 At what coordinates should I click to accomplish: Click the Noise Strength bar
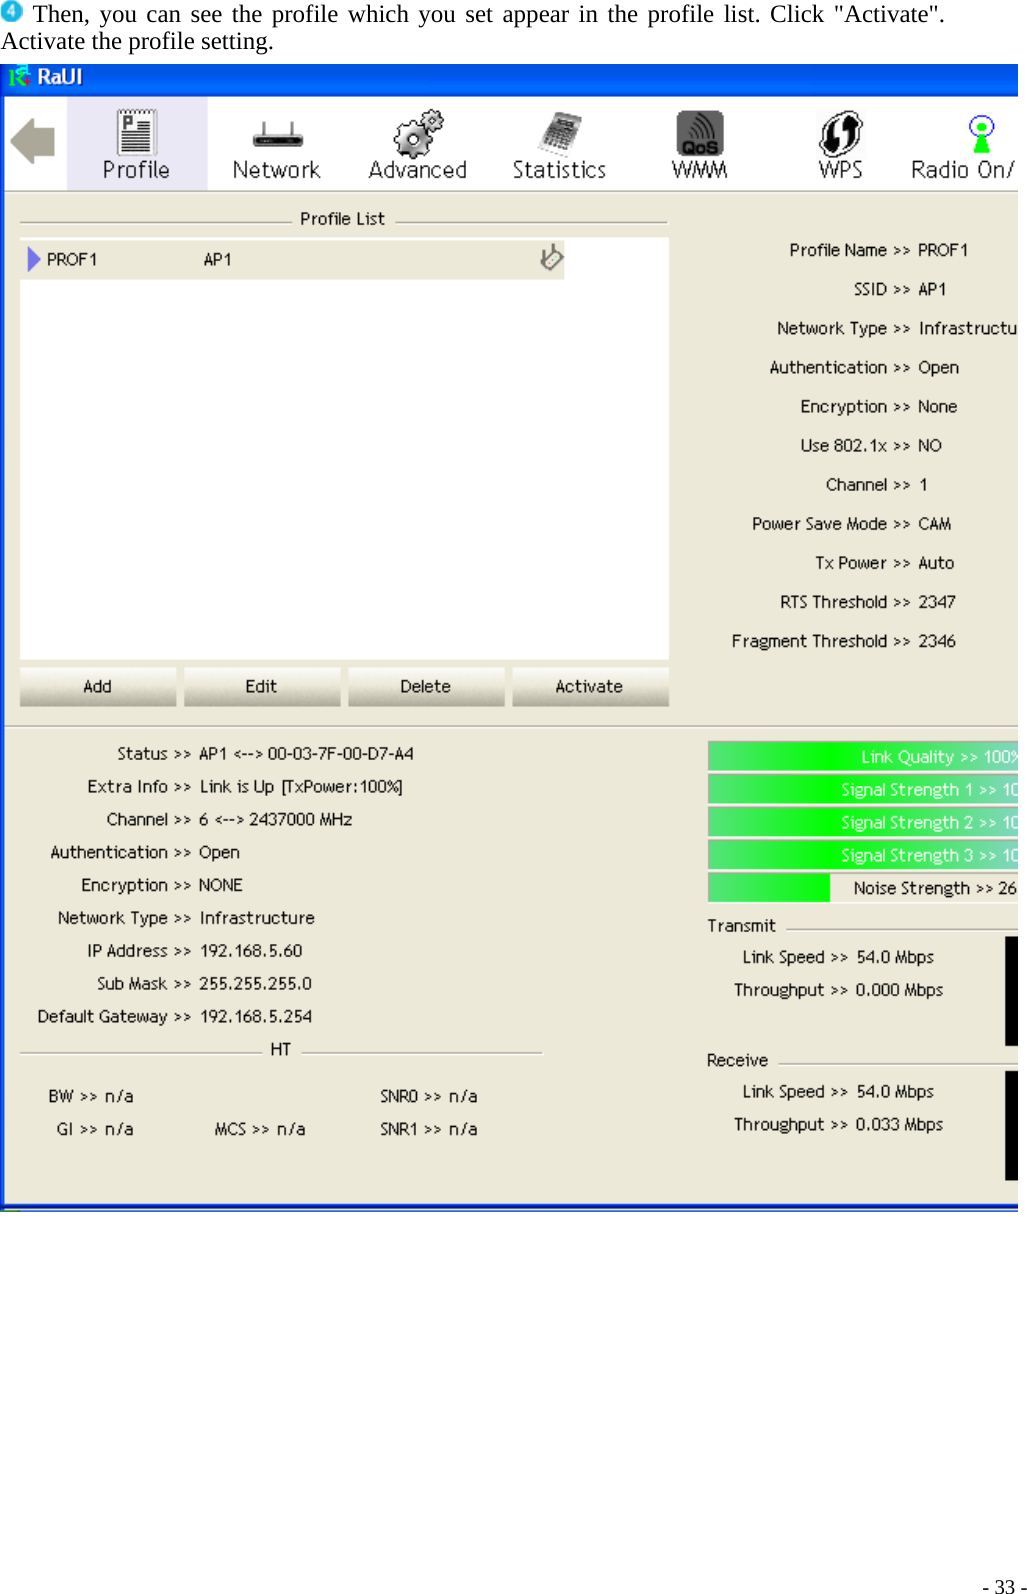pos(863,888)
